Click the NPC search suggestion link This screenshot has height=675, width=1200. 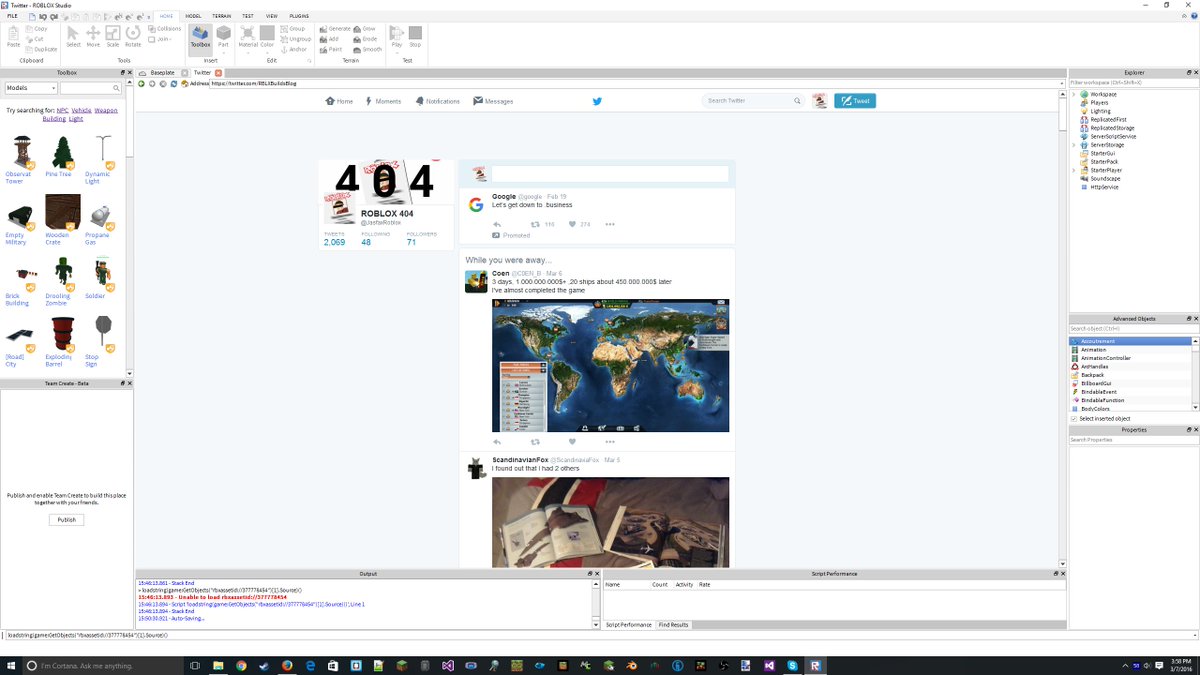[x=62, y=110]
